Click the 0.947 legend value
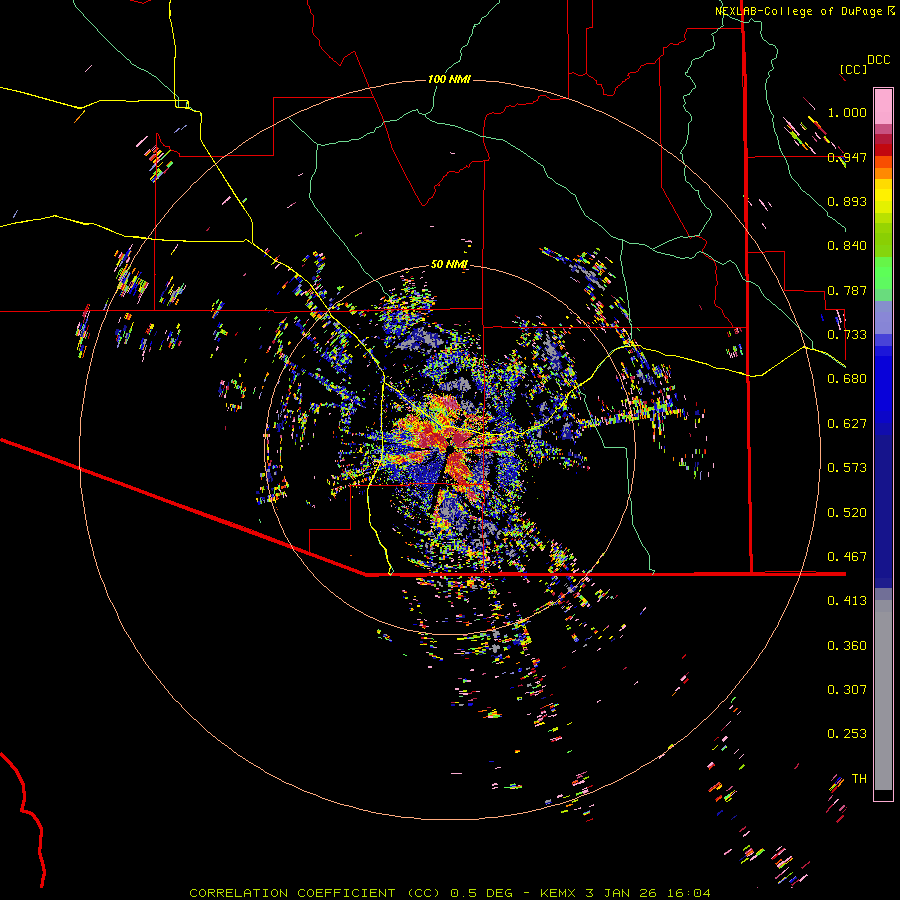Screen dimensions: 900x900 (x=847, y=157)
